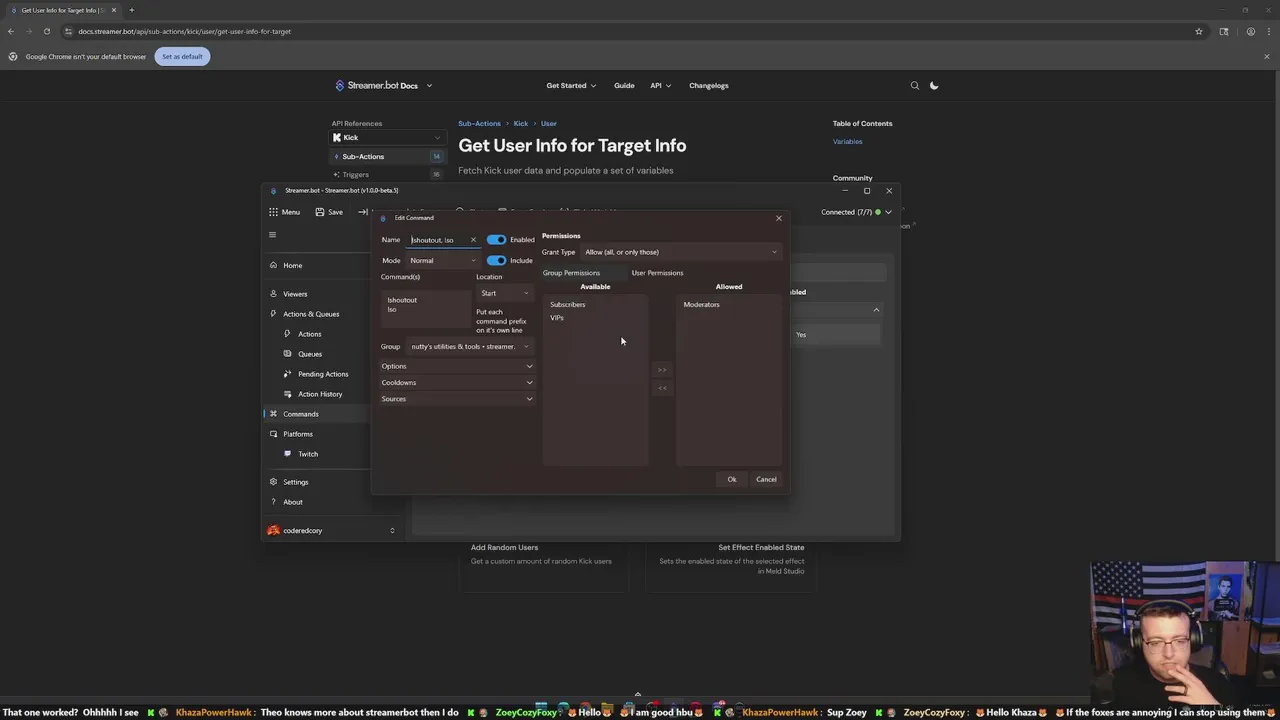Open the About question-mark icon
Screen dimensions: 1280x720
pyautogui.click(x=273, y=502)
